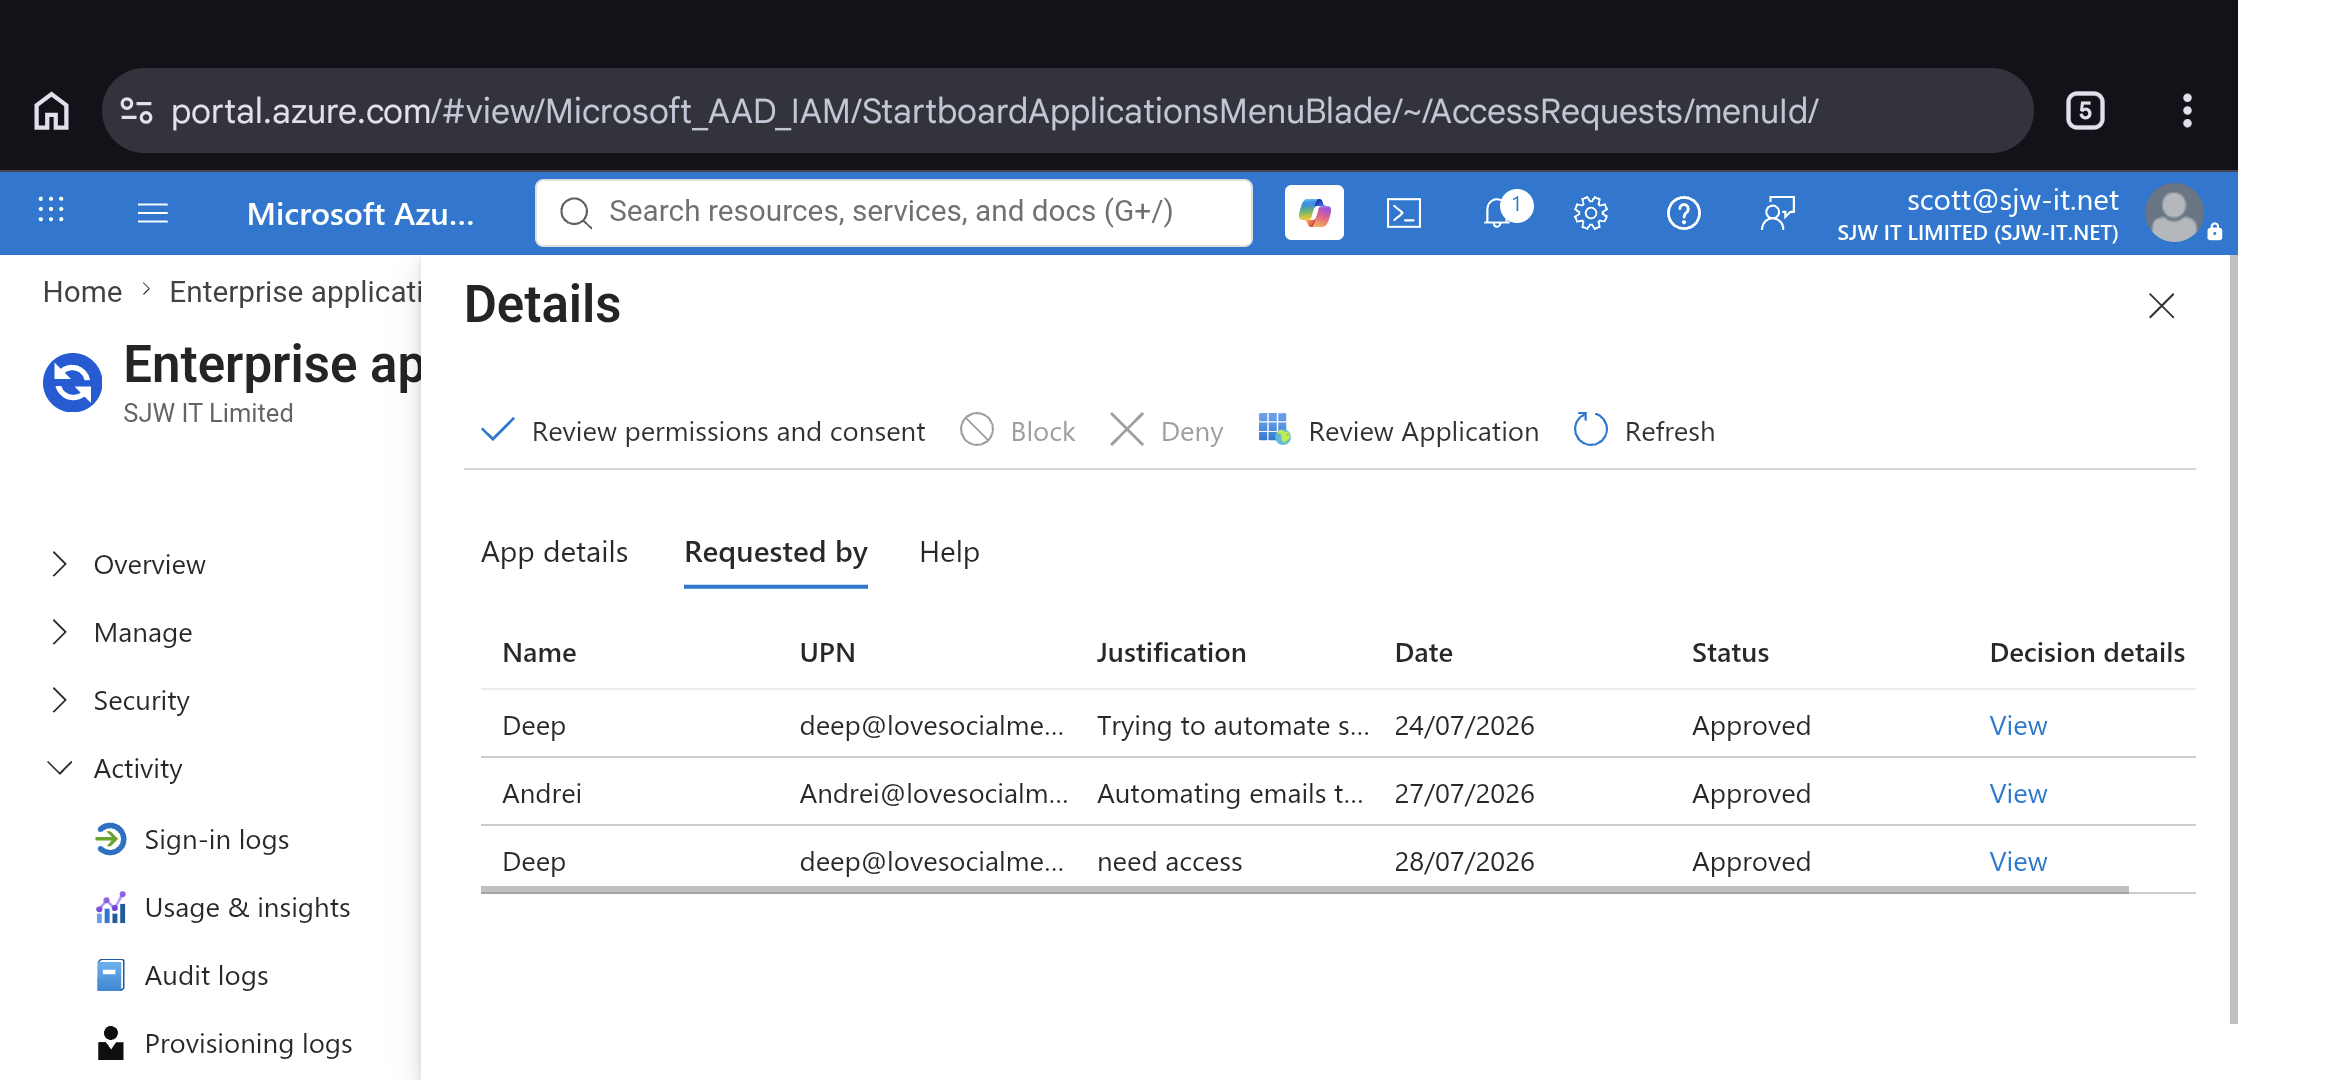Click the Refresh command
Viewport: 2340px width, 1080px height.
click(x=1645, y=431)
